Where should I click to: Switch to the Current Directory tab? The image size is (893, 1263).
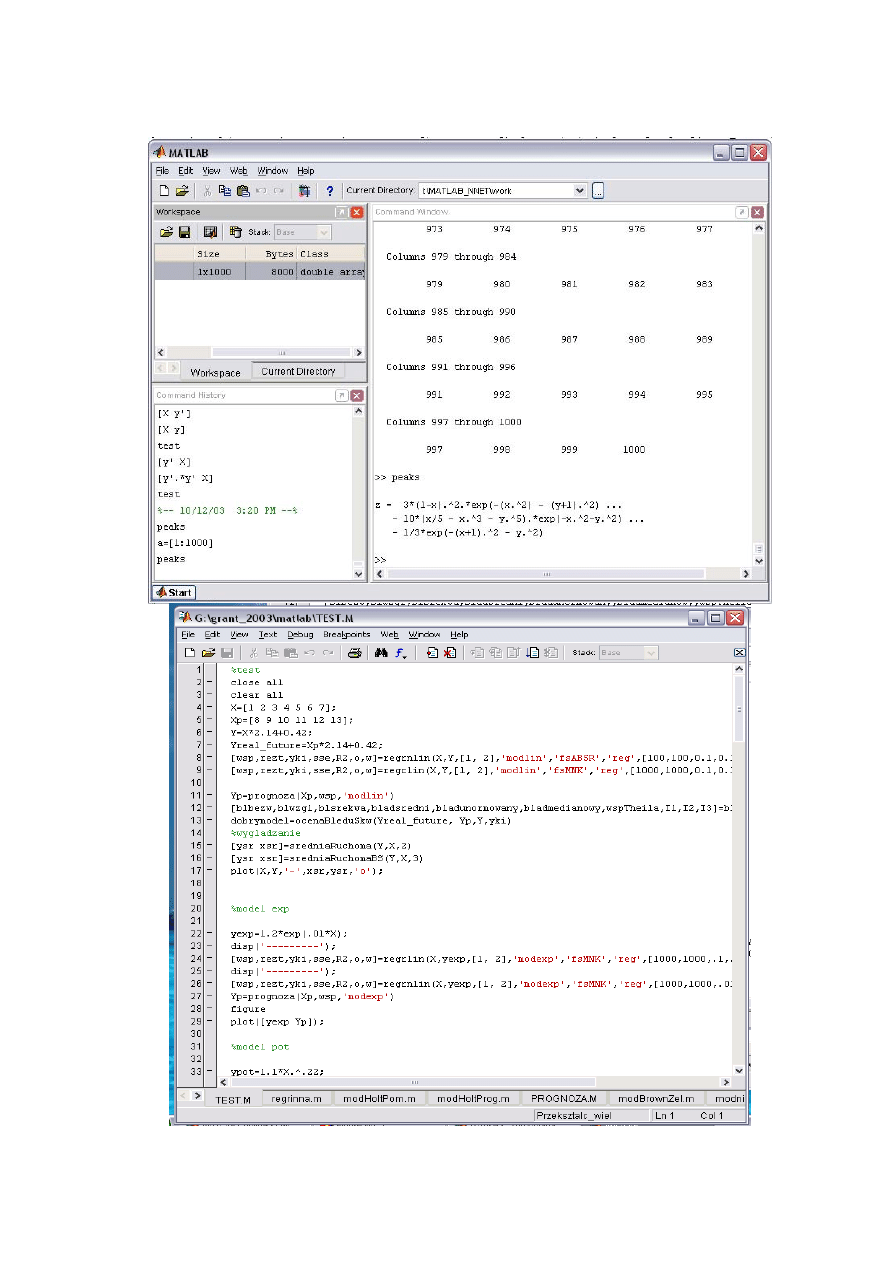click(x=298, y=372)
